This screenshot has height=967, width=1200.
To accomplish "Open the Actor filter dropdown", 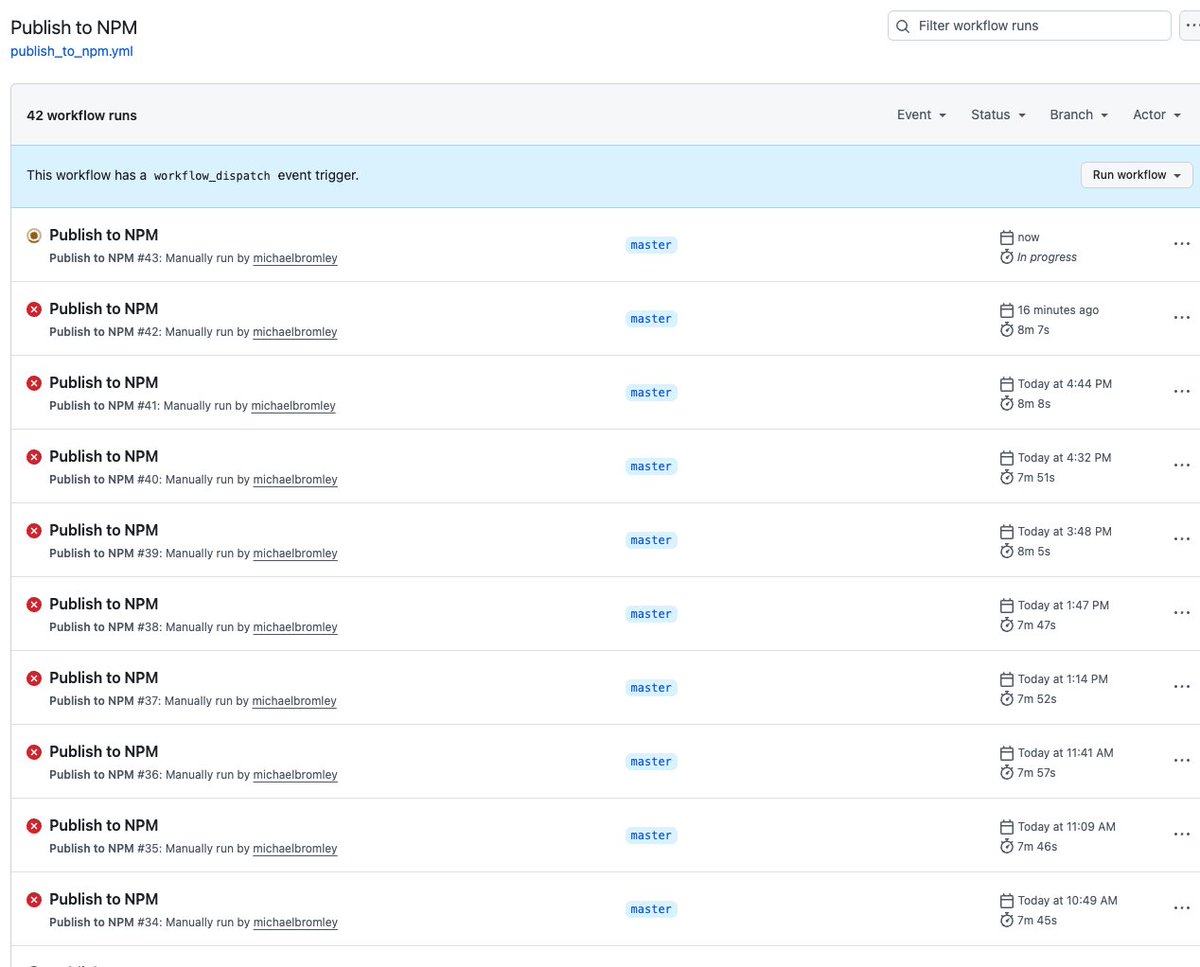I will click(1157, 115).
